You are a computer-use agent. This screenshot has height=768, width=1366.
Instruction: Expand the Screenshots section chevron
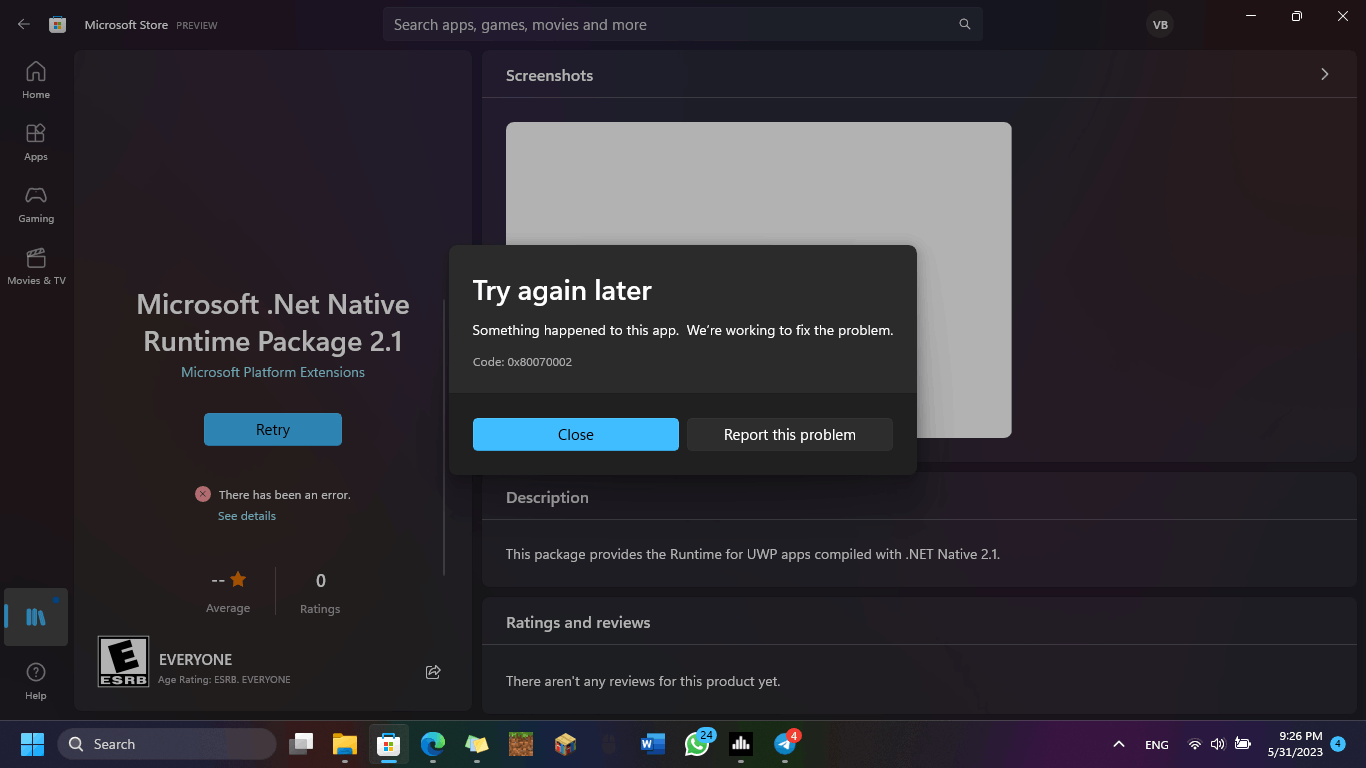point(1324,74)
